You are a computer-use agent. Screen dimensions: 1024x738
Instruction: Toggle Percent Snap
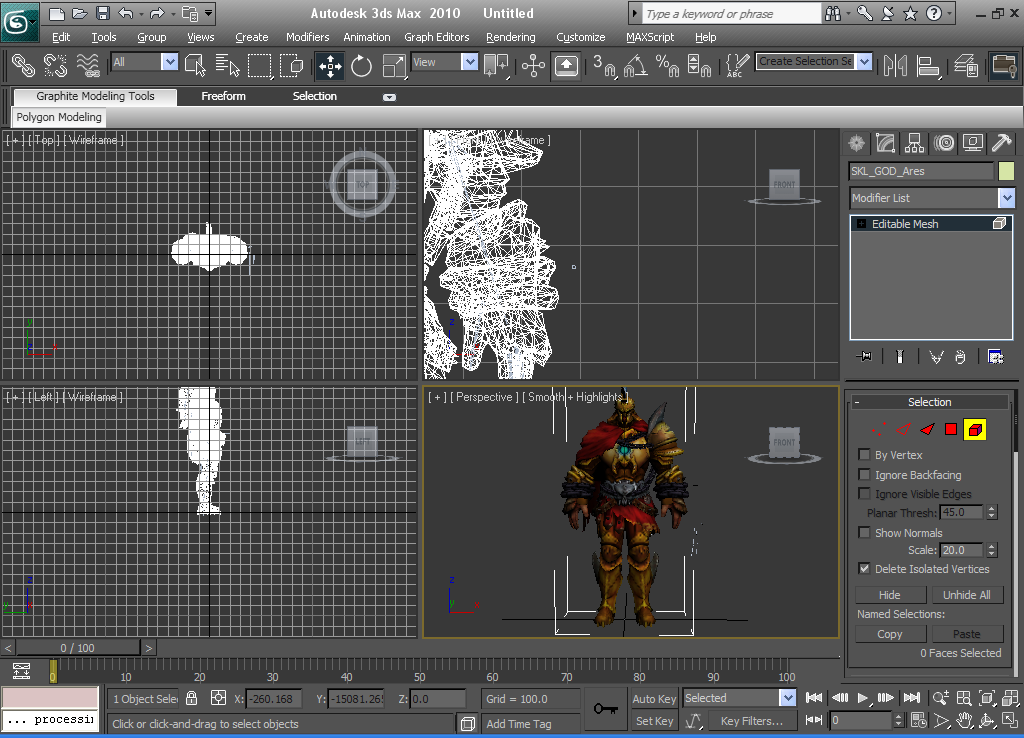tap(667, 65)
